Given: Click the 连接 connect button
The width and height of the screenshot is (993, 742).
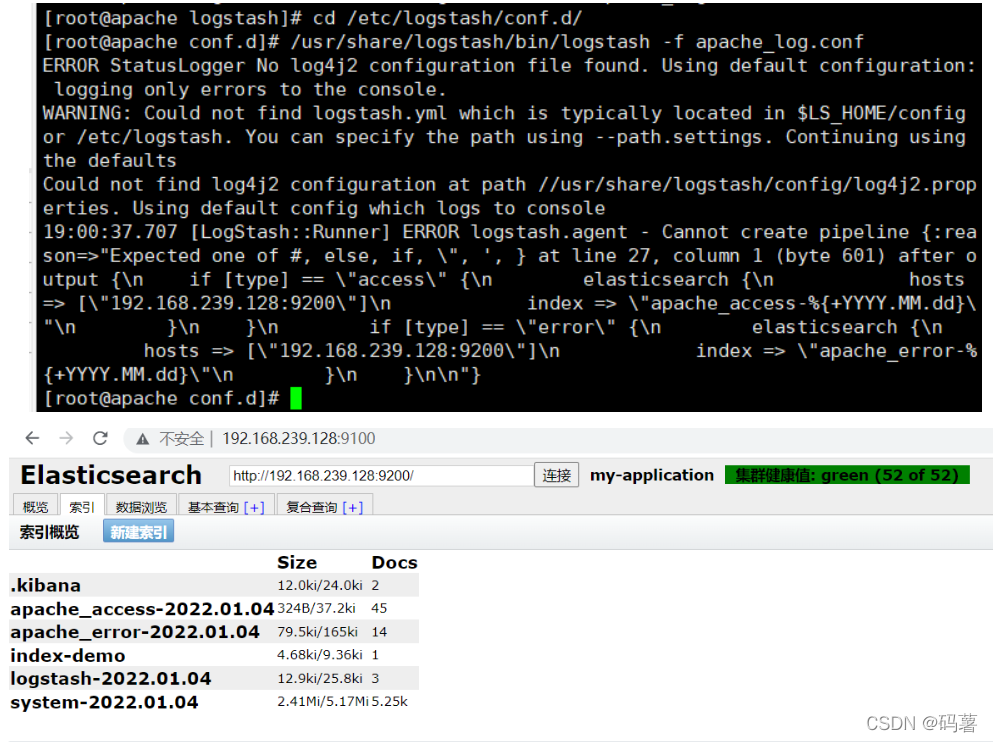Looking at the screenshot, I should (x=557, y=475).
